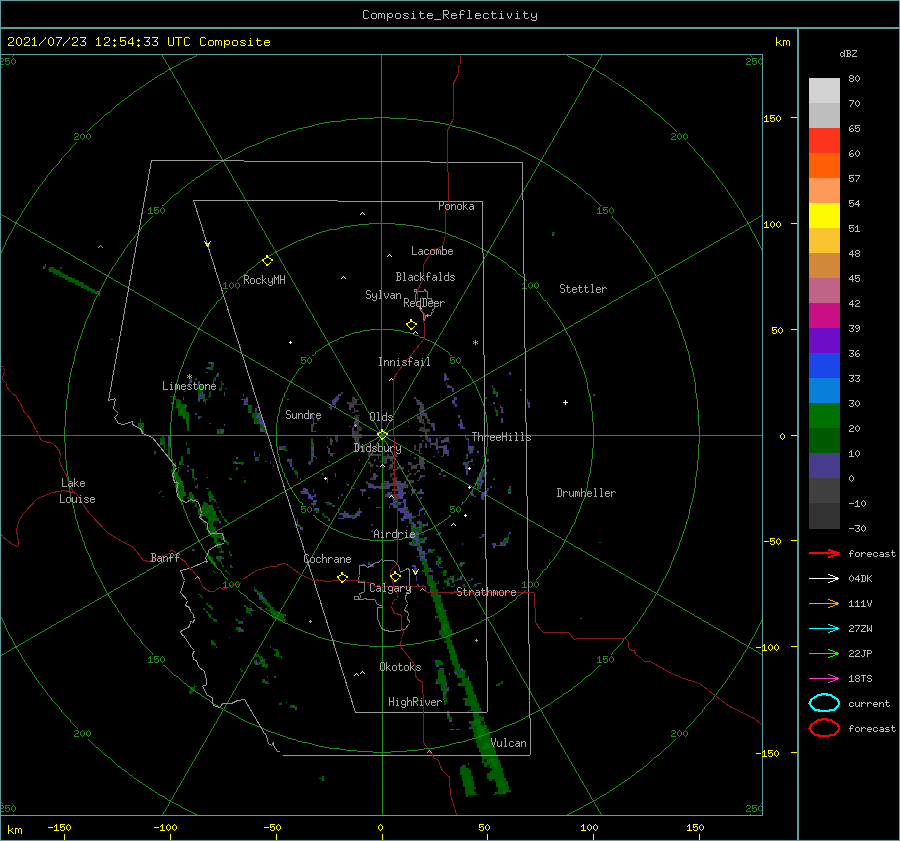Viewport: 900px width, 841px height.
Task: Click the Lacombe city label
Action: [432, 251]
